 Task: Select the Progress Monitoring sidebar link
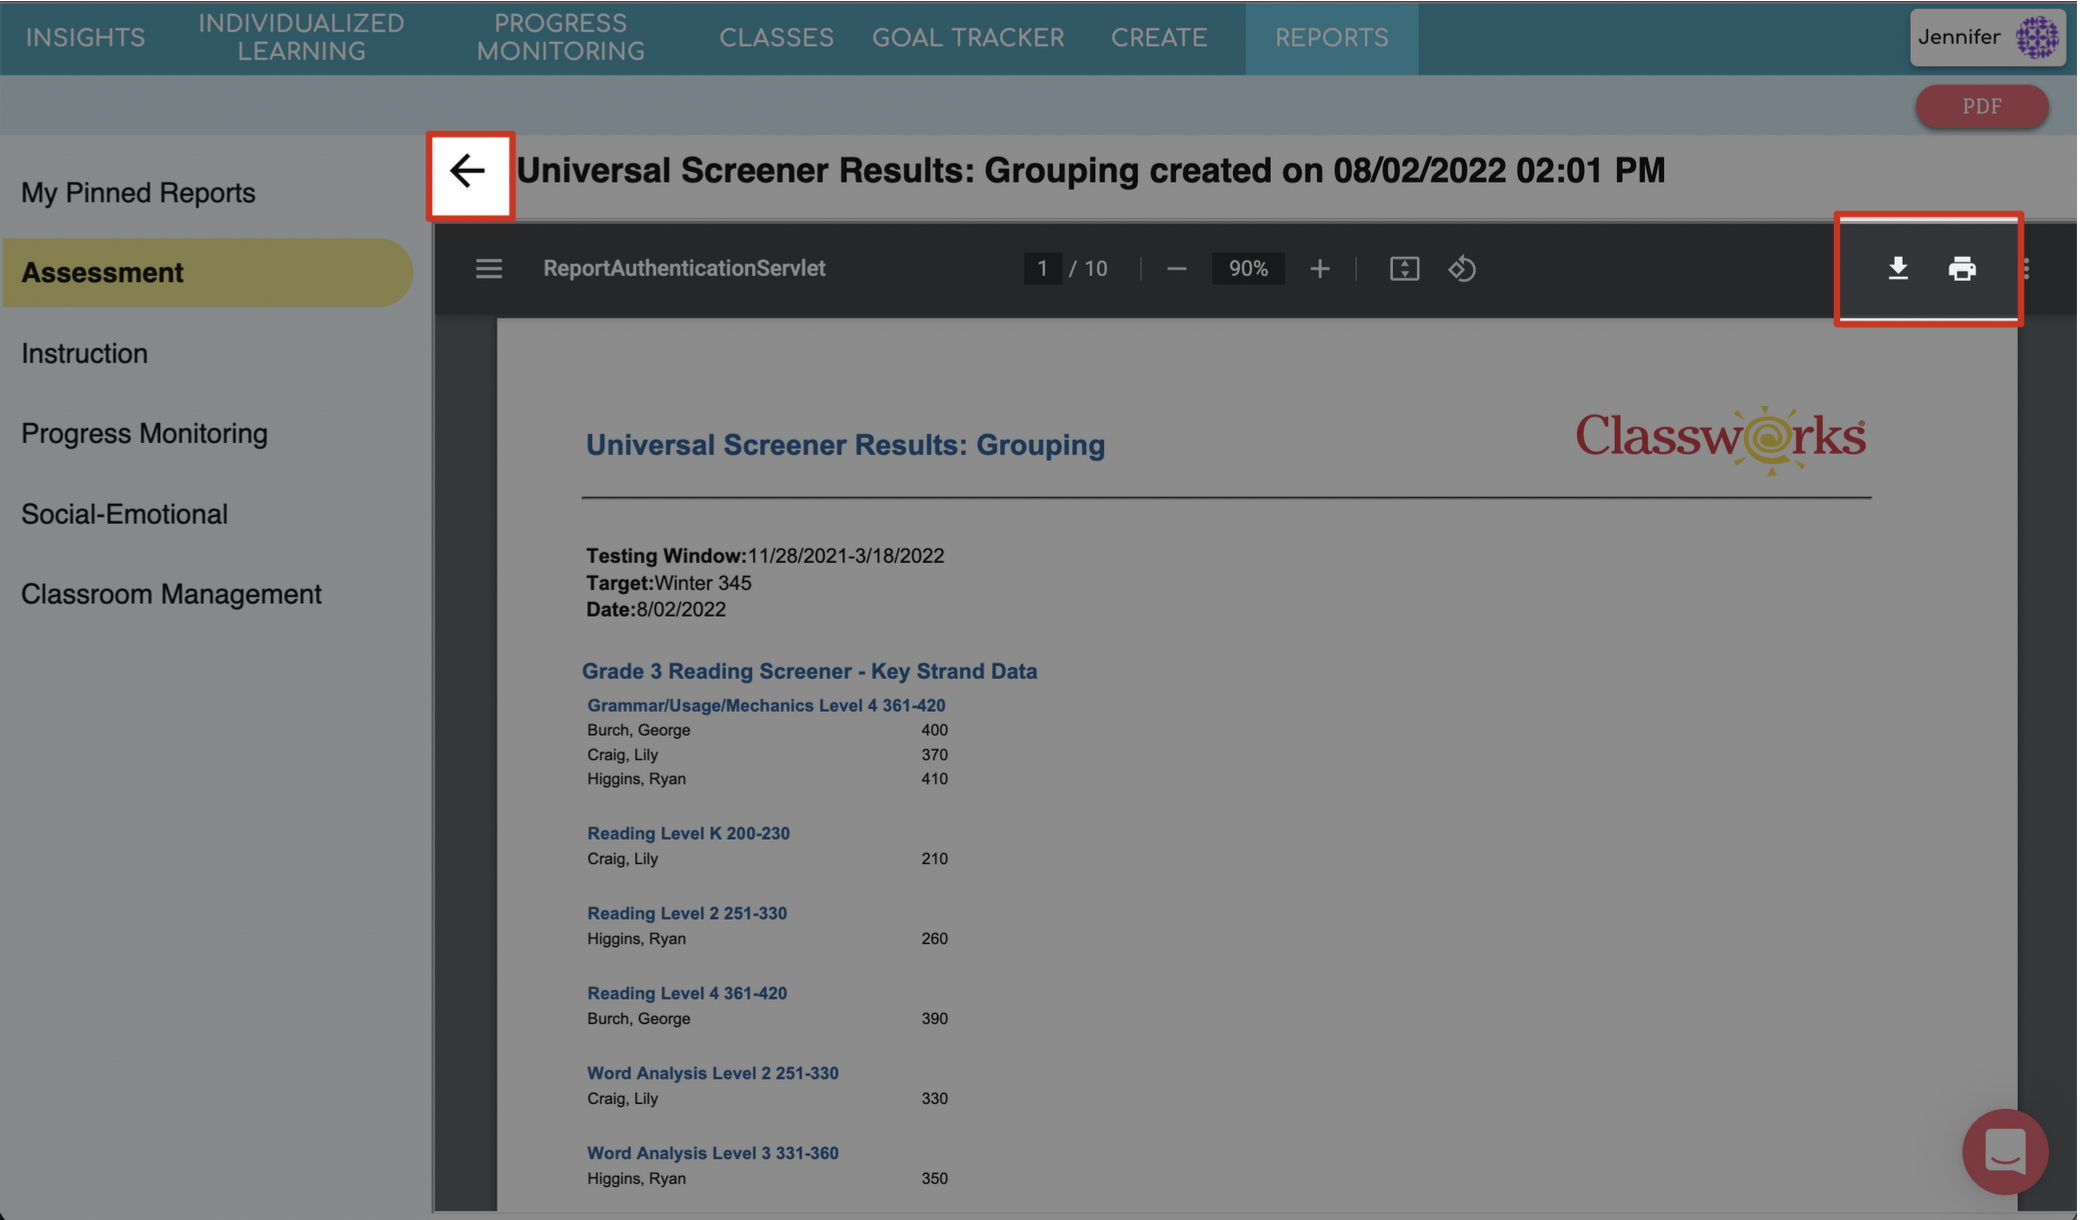(144, 434)
